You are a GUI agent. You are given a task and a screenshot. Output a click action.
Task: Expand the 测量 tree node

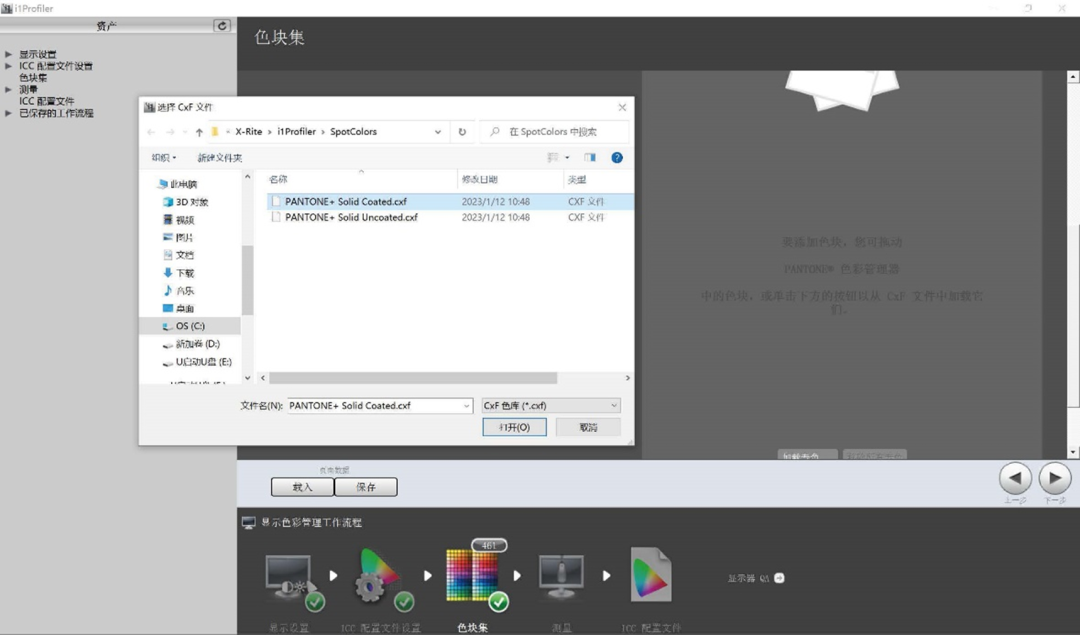[x=8, y=90]
